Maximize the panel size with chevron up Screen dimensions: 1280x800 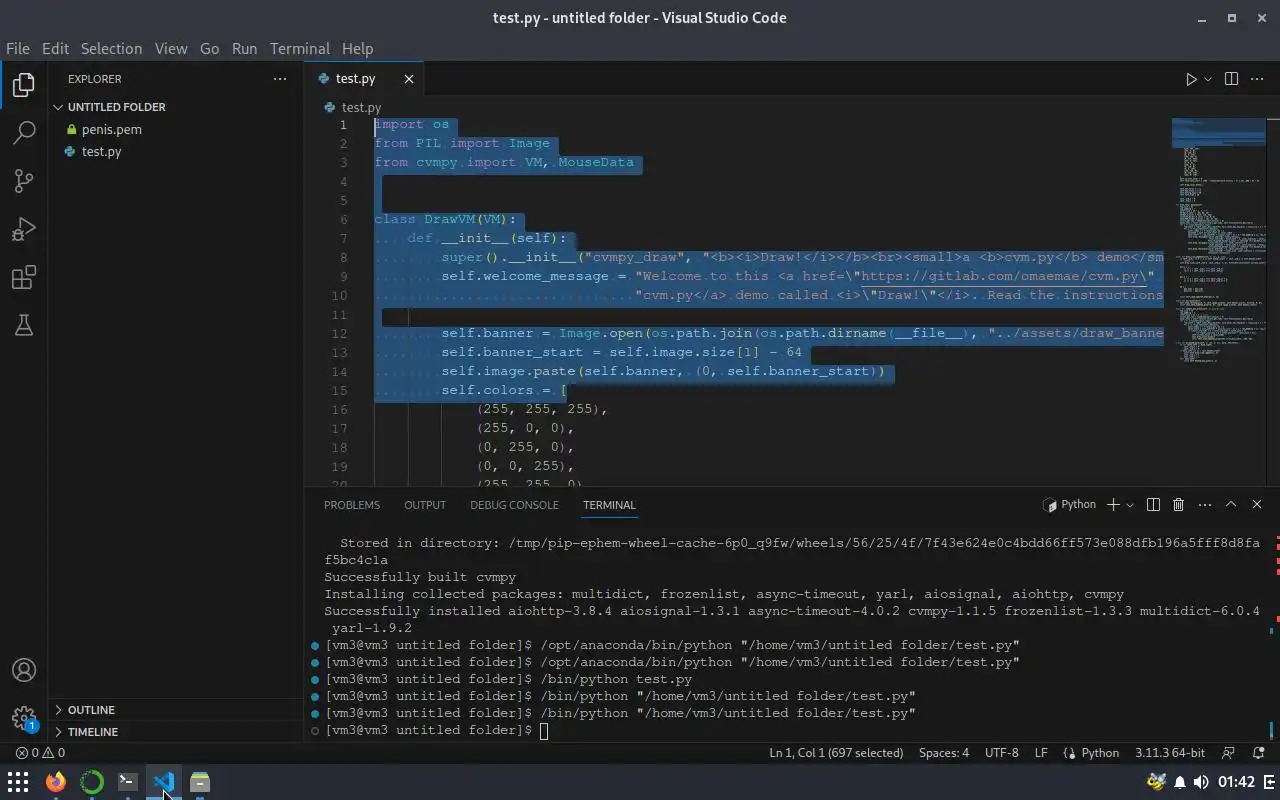[x=1231, y=505]
